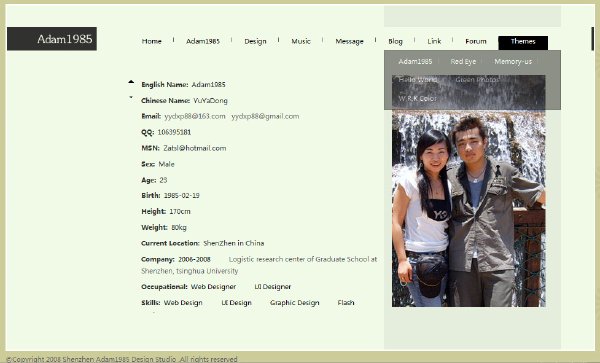Go to the Forum page
The width and height of the screenshot is (600, 363).
click(476, 41)
